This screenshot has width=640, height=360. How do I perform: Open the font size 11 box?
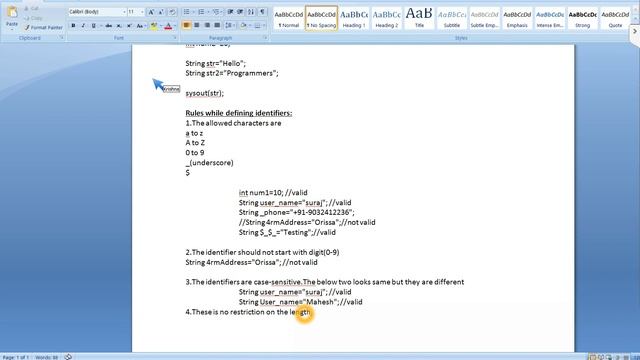click(136, 12)
